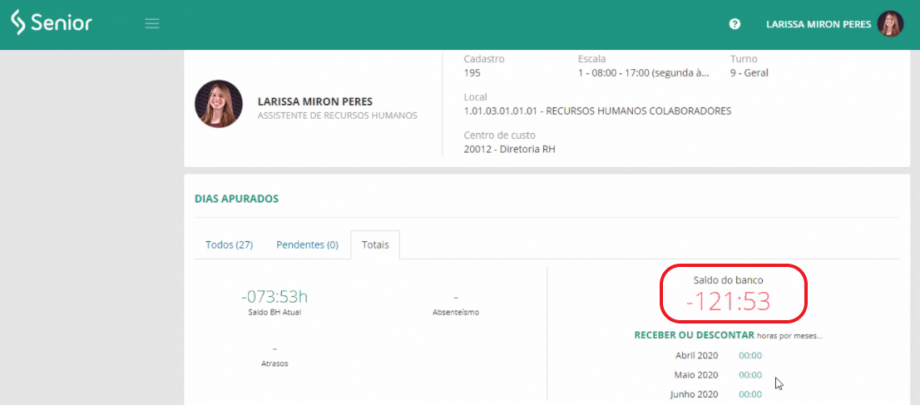Open the help question mark icon
The height and width of the screenshot is (405, 920).
pos(735,24)
